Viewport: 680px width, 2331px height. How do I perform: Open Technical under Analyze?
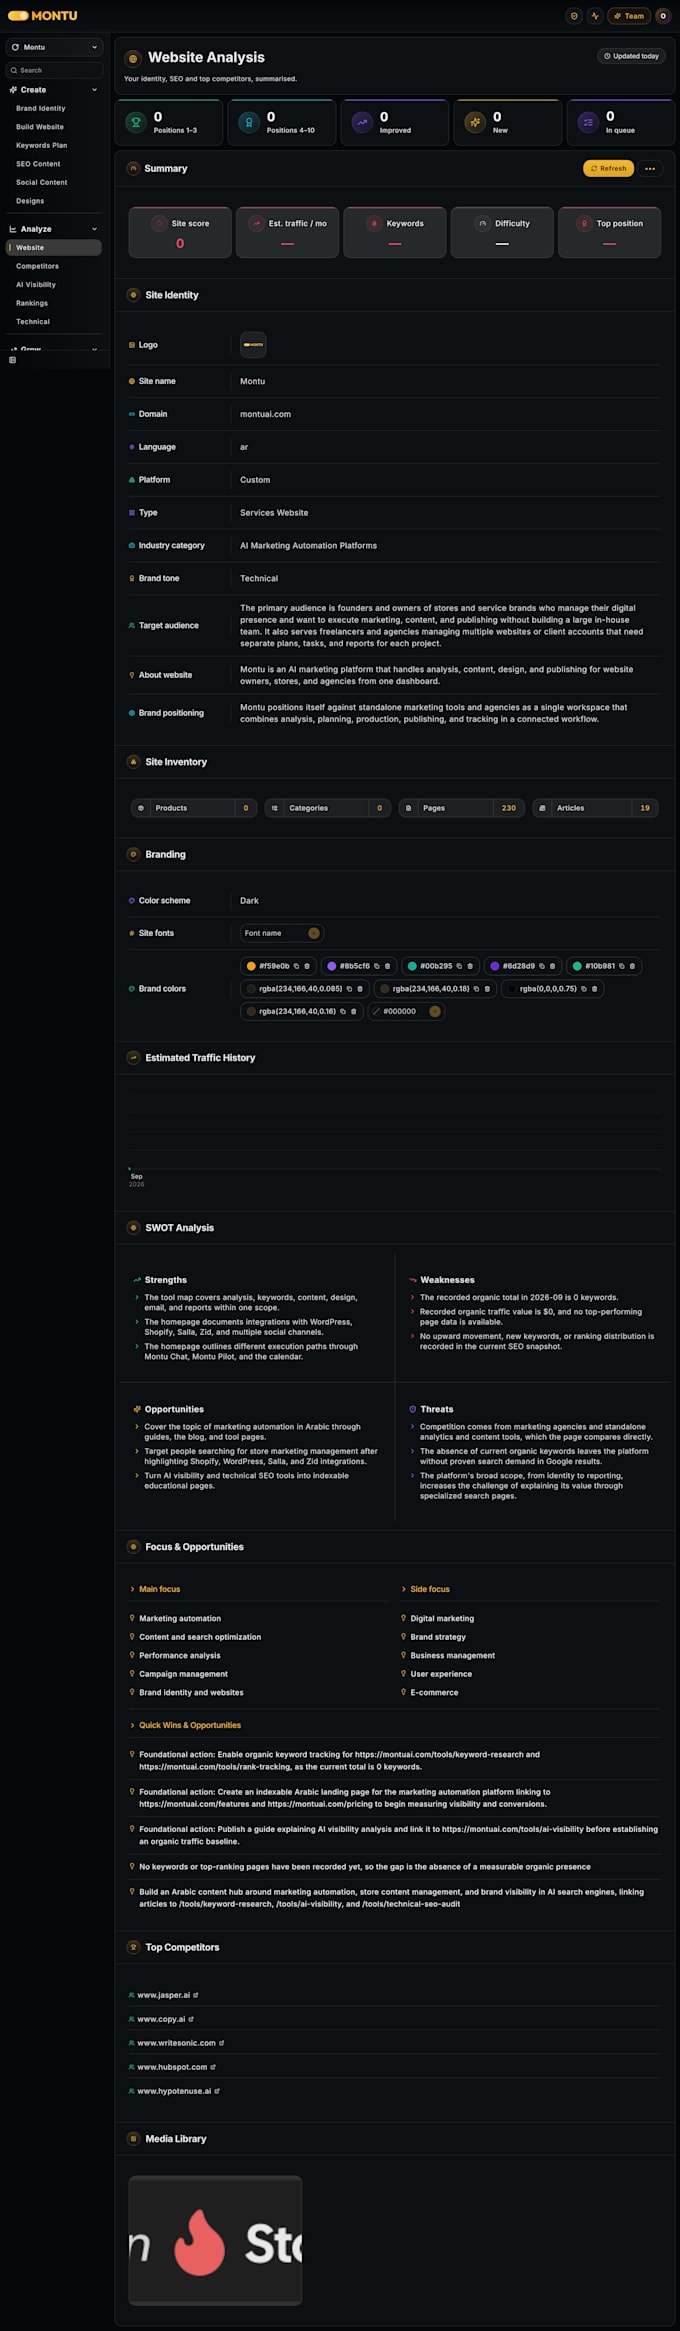click(33, 322)
